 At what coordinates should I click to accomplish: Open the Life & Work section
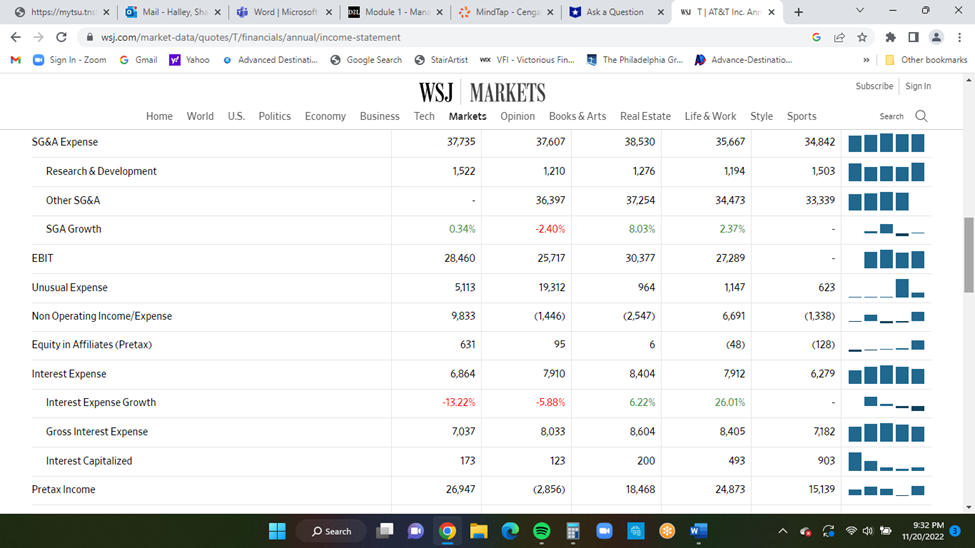tap(710, 116)
